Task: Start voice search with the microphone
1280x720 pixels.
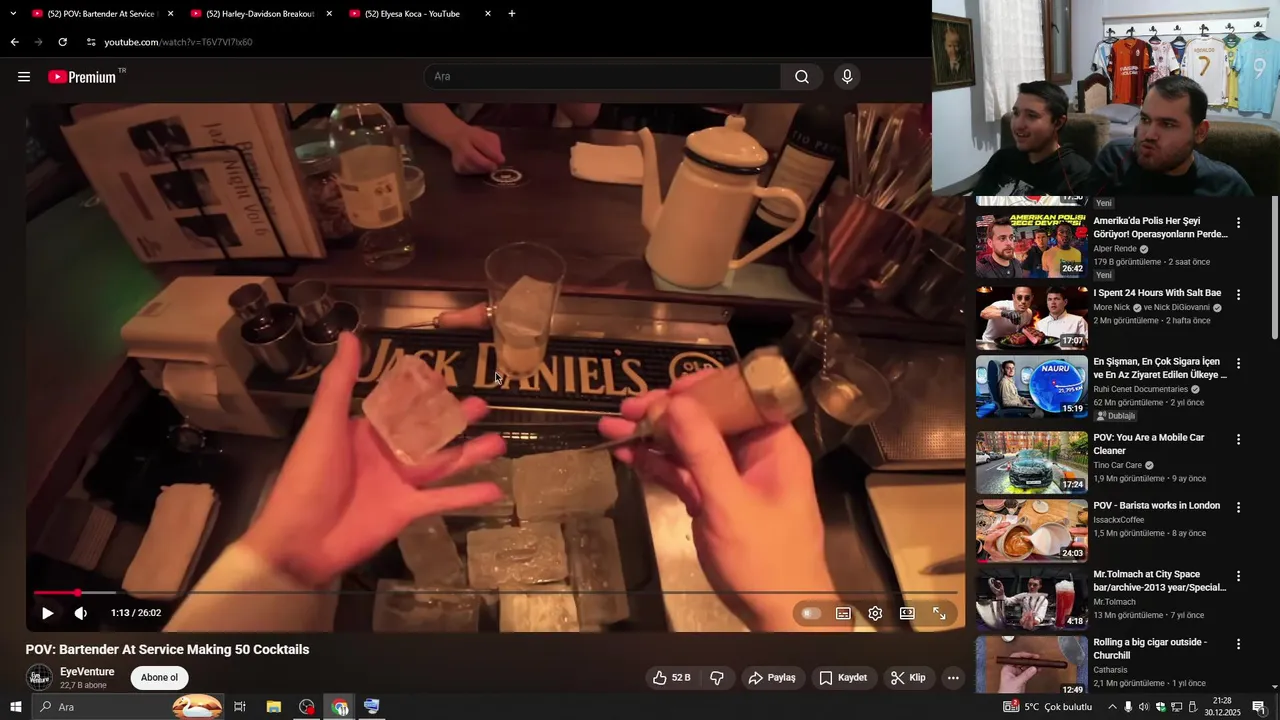Action: (847, 77)
